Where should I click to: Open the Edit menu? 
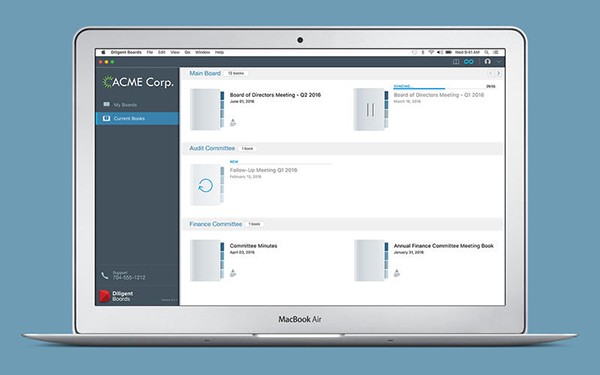click(162, 52)
